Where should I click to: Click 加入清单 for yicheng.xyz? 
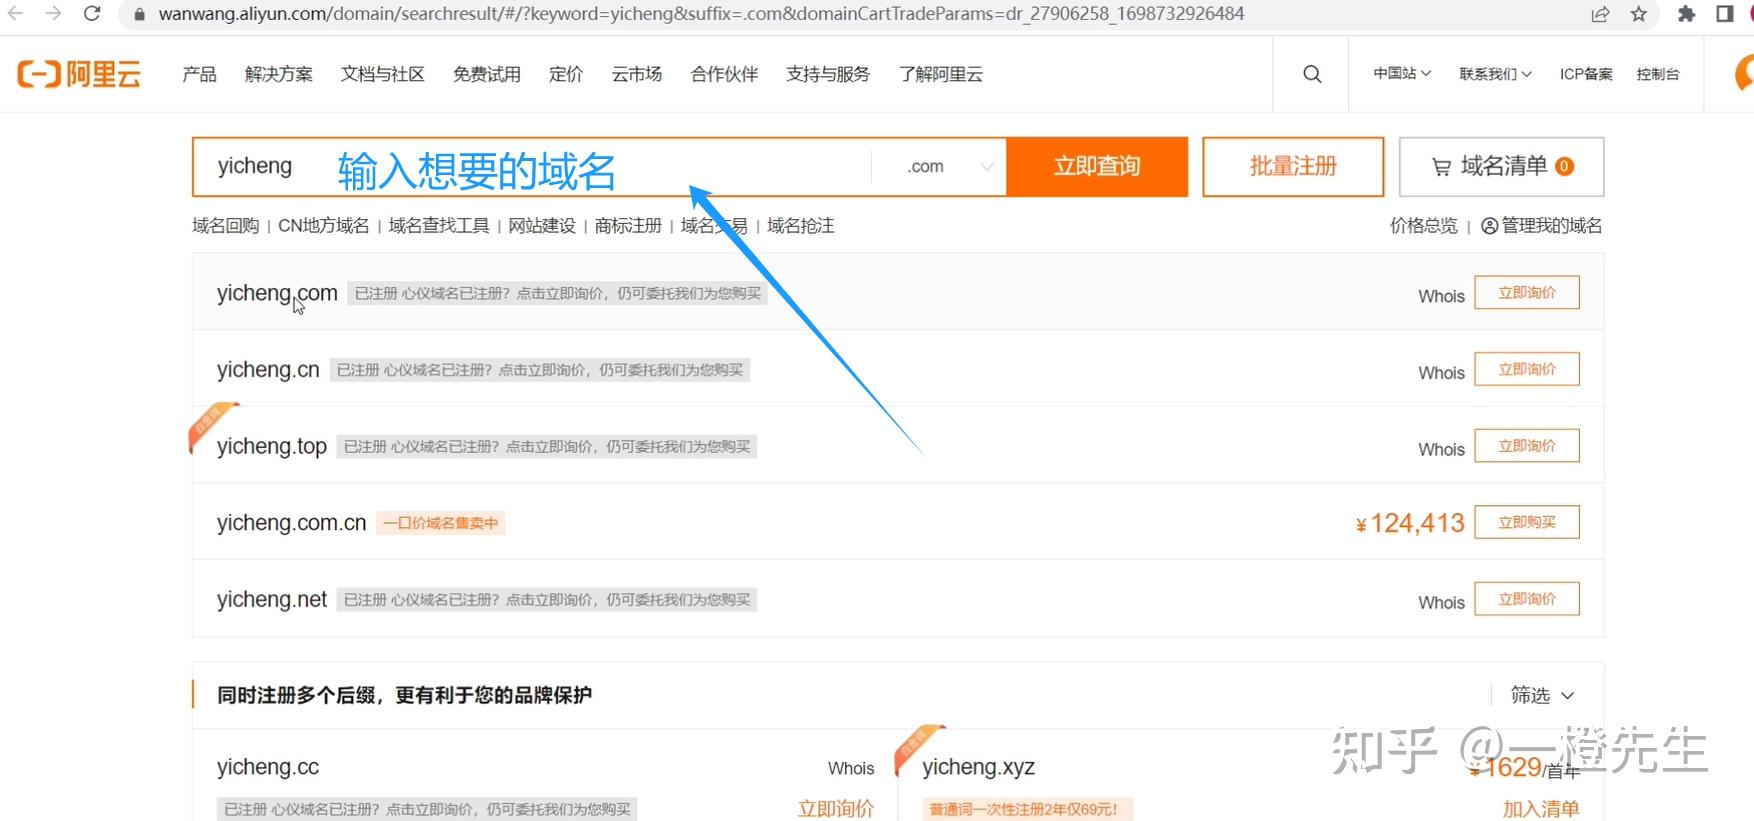coord(1541,809)
